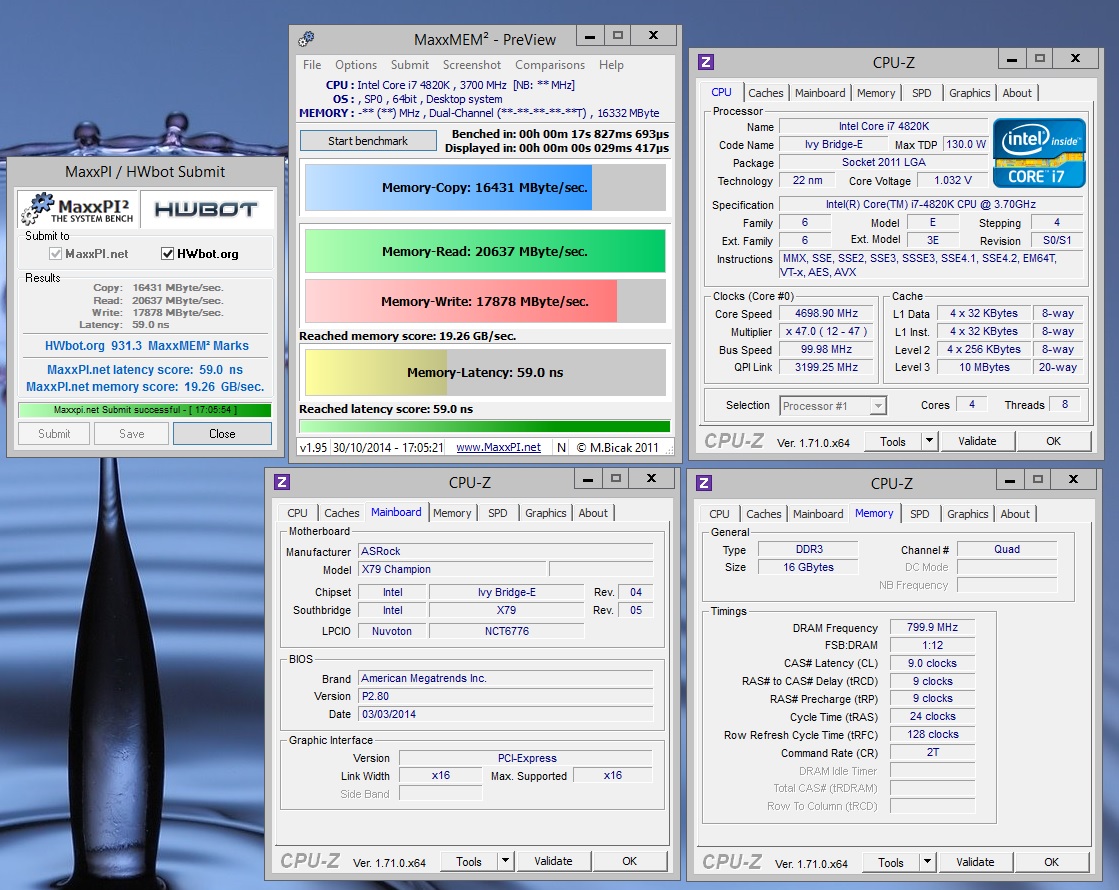
Task: Select CPU tab in CPU-Z Mainboard window
Action: pos(297,513)
